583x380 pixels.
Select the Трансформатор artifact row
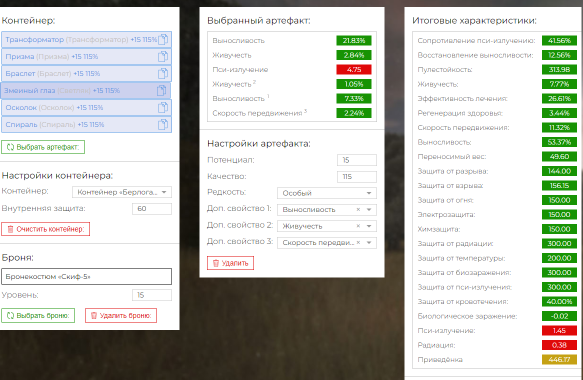(x=86, y=39)
